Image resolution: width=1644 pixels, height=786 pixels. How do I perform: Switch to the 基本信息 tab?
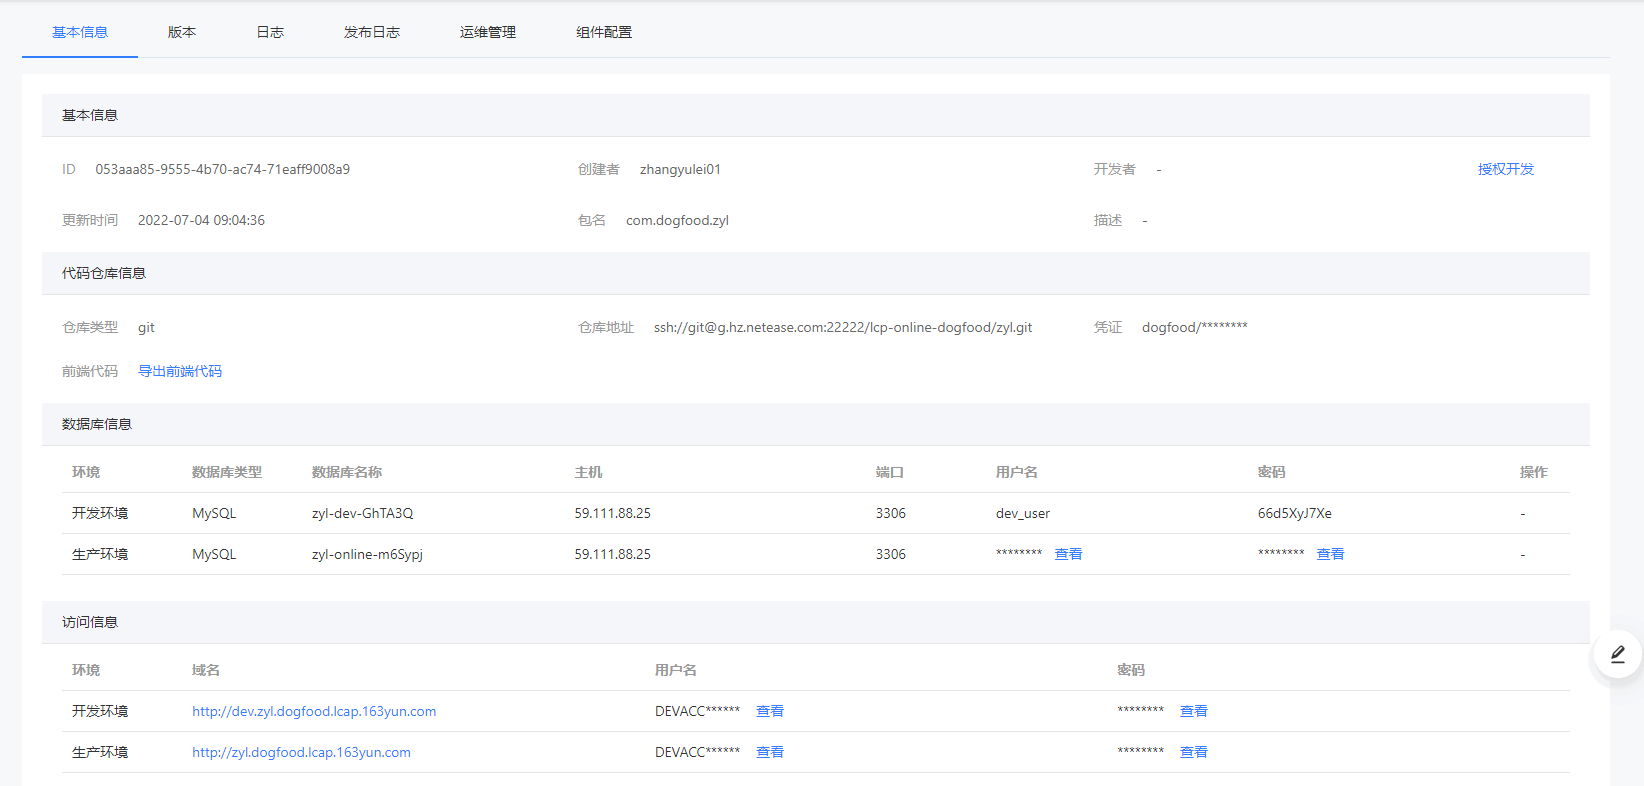[80, 32]
